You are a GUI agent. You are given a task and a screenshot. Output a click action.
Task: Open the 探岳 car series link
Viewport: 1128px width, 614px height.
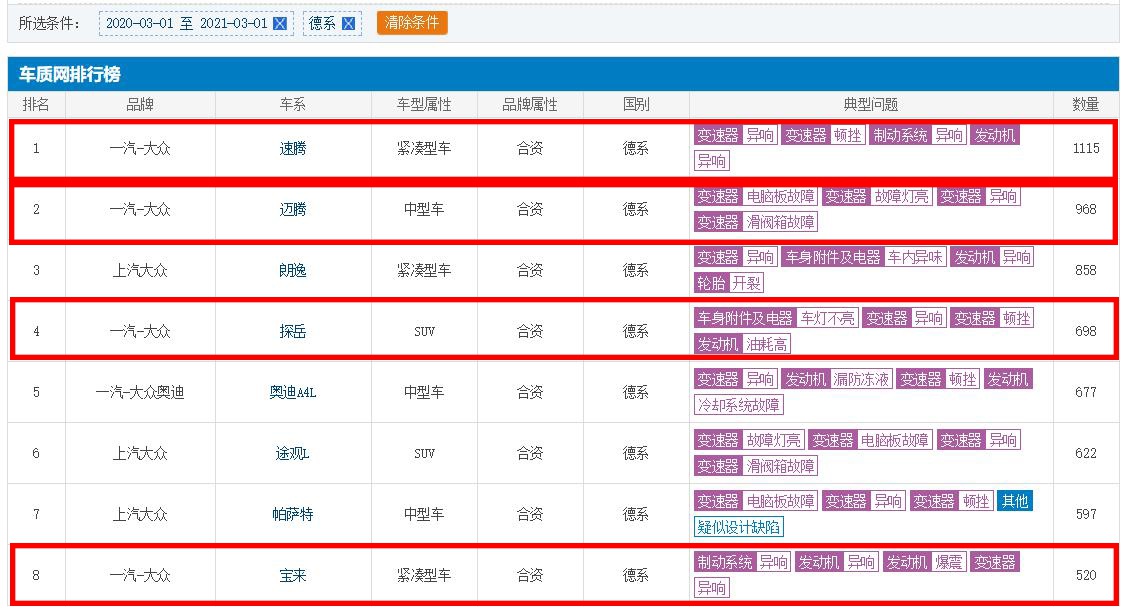[293, 332]
